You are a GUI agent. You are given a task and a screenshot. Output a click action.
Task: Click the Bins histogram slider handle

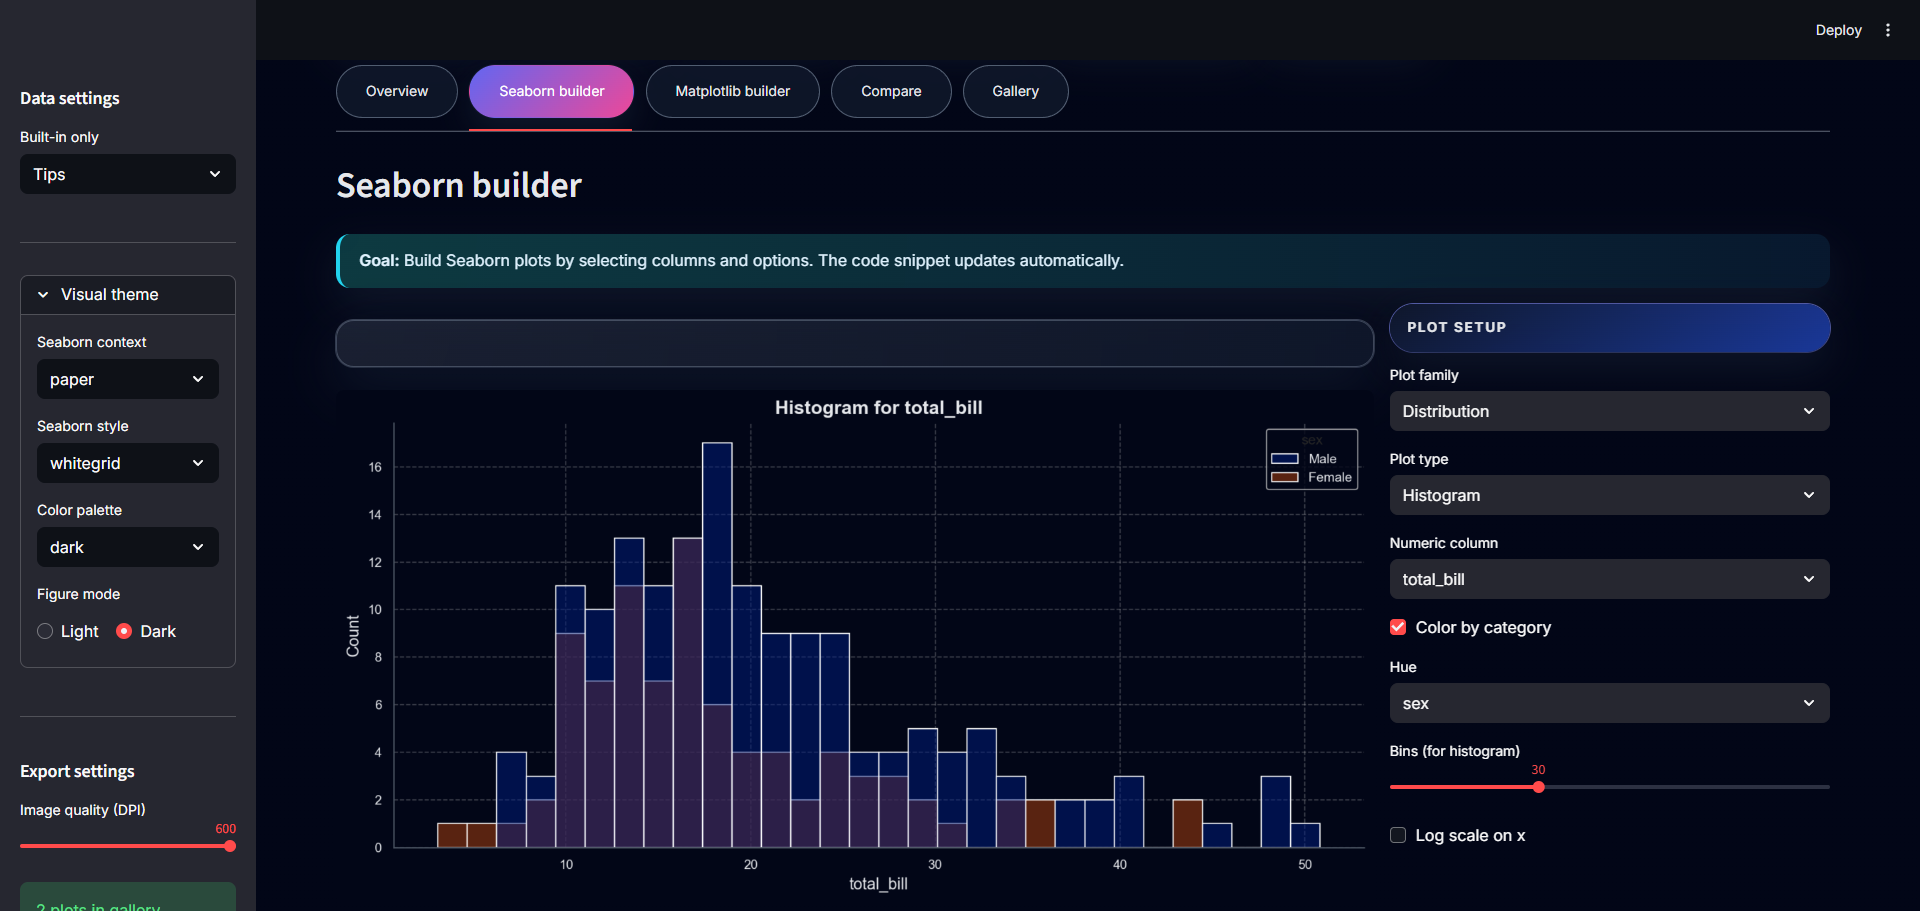[1538, 787]
